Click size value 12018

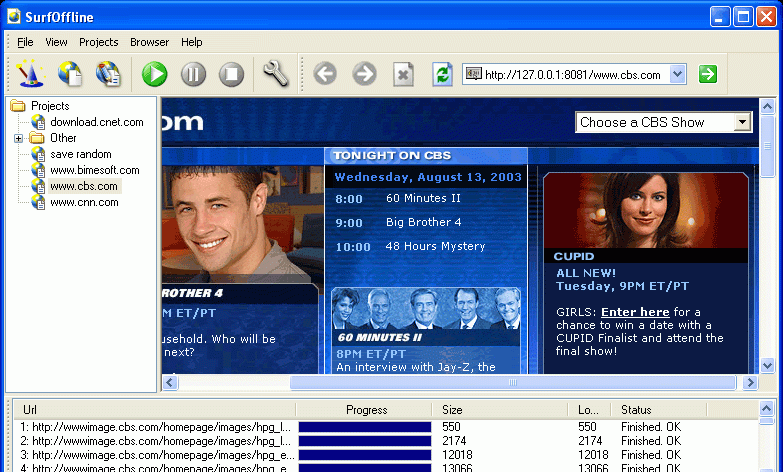pos(457,455)
